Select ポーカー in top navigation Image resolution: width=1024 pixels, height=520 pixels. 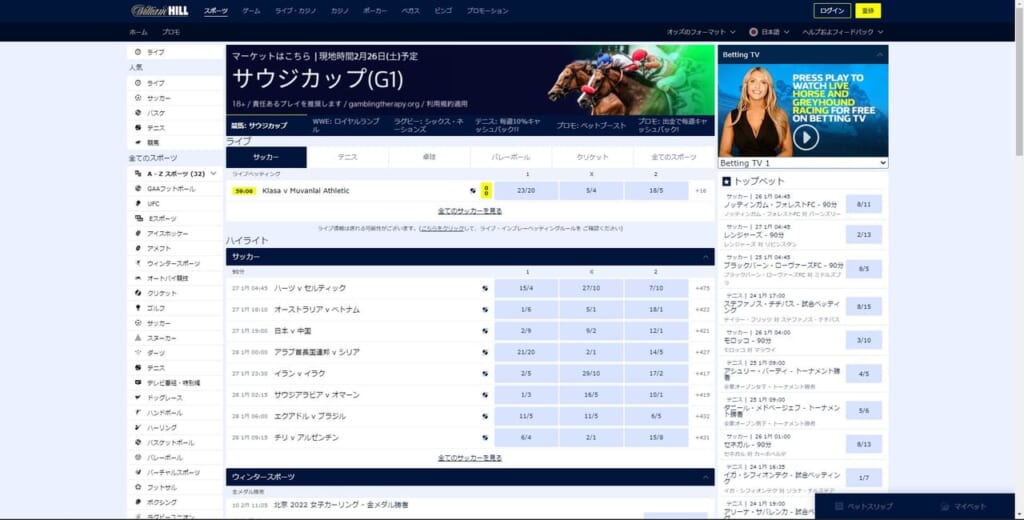tap(375, 11)
